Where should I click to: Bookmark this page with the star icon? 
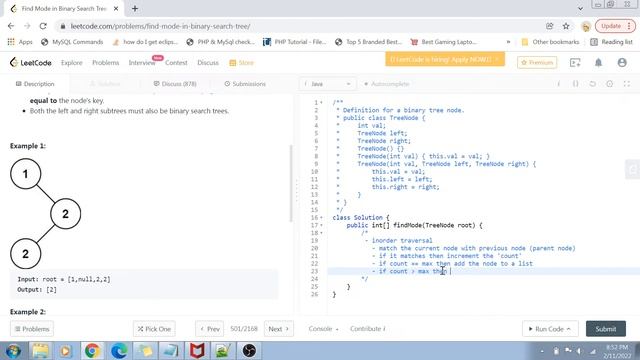(566, 26)
